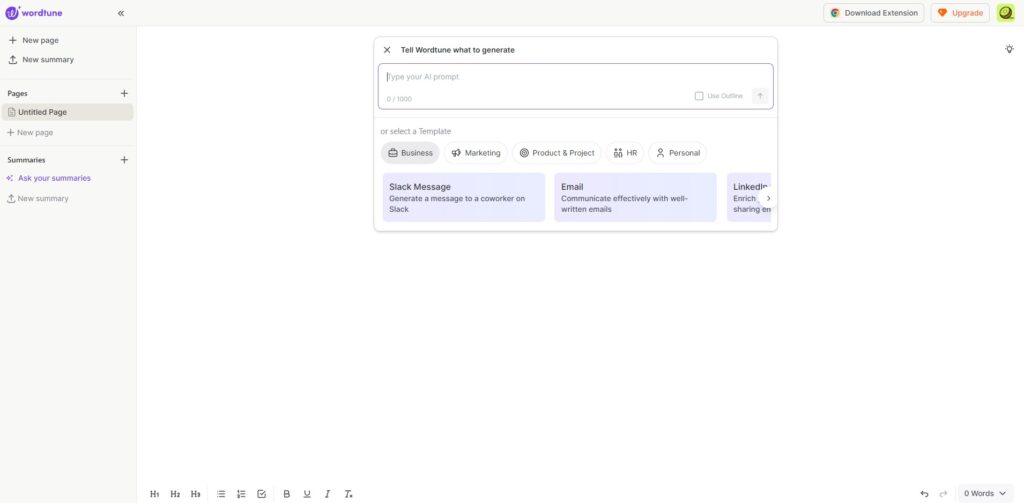The image size is (1024, 503).
Task: Add a page with Pages plus icon
Action: (124, 93)
